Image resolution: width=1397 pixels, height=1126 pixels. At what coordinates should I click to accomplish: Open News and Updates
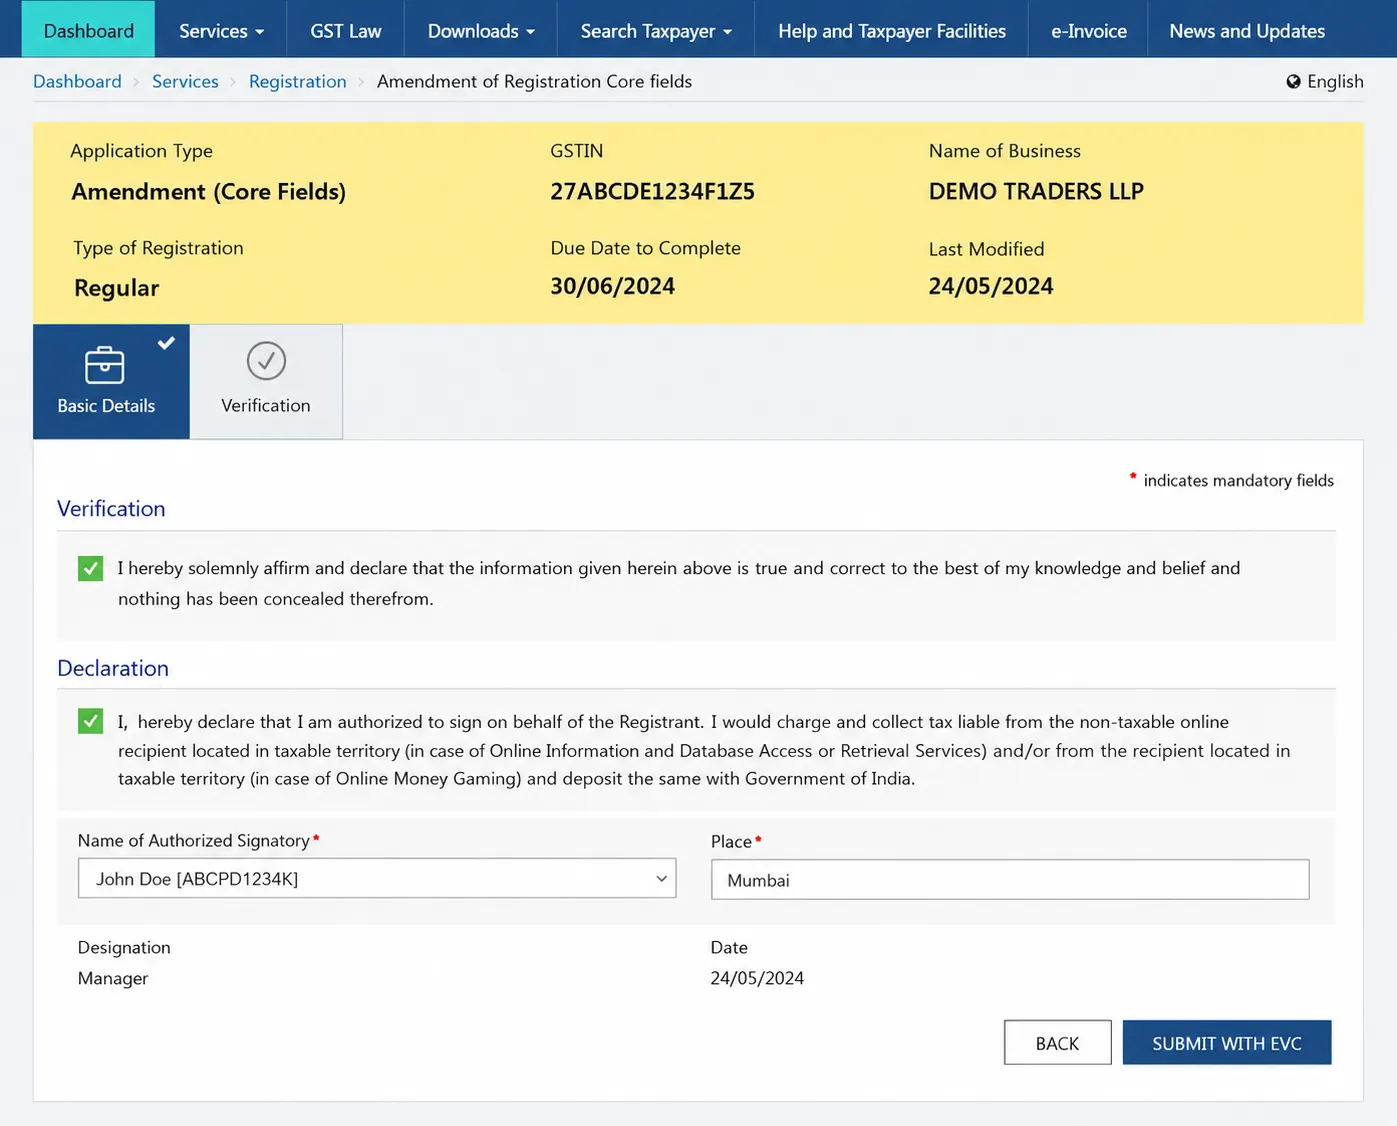(1247, 31)
